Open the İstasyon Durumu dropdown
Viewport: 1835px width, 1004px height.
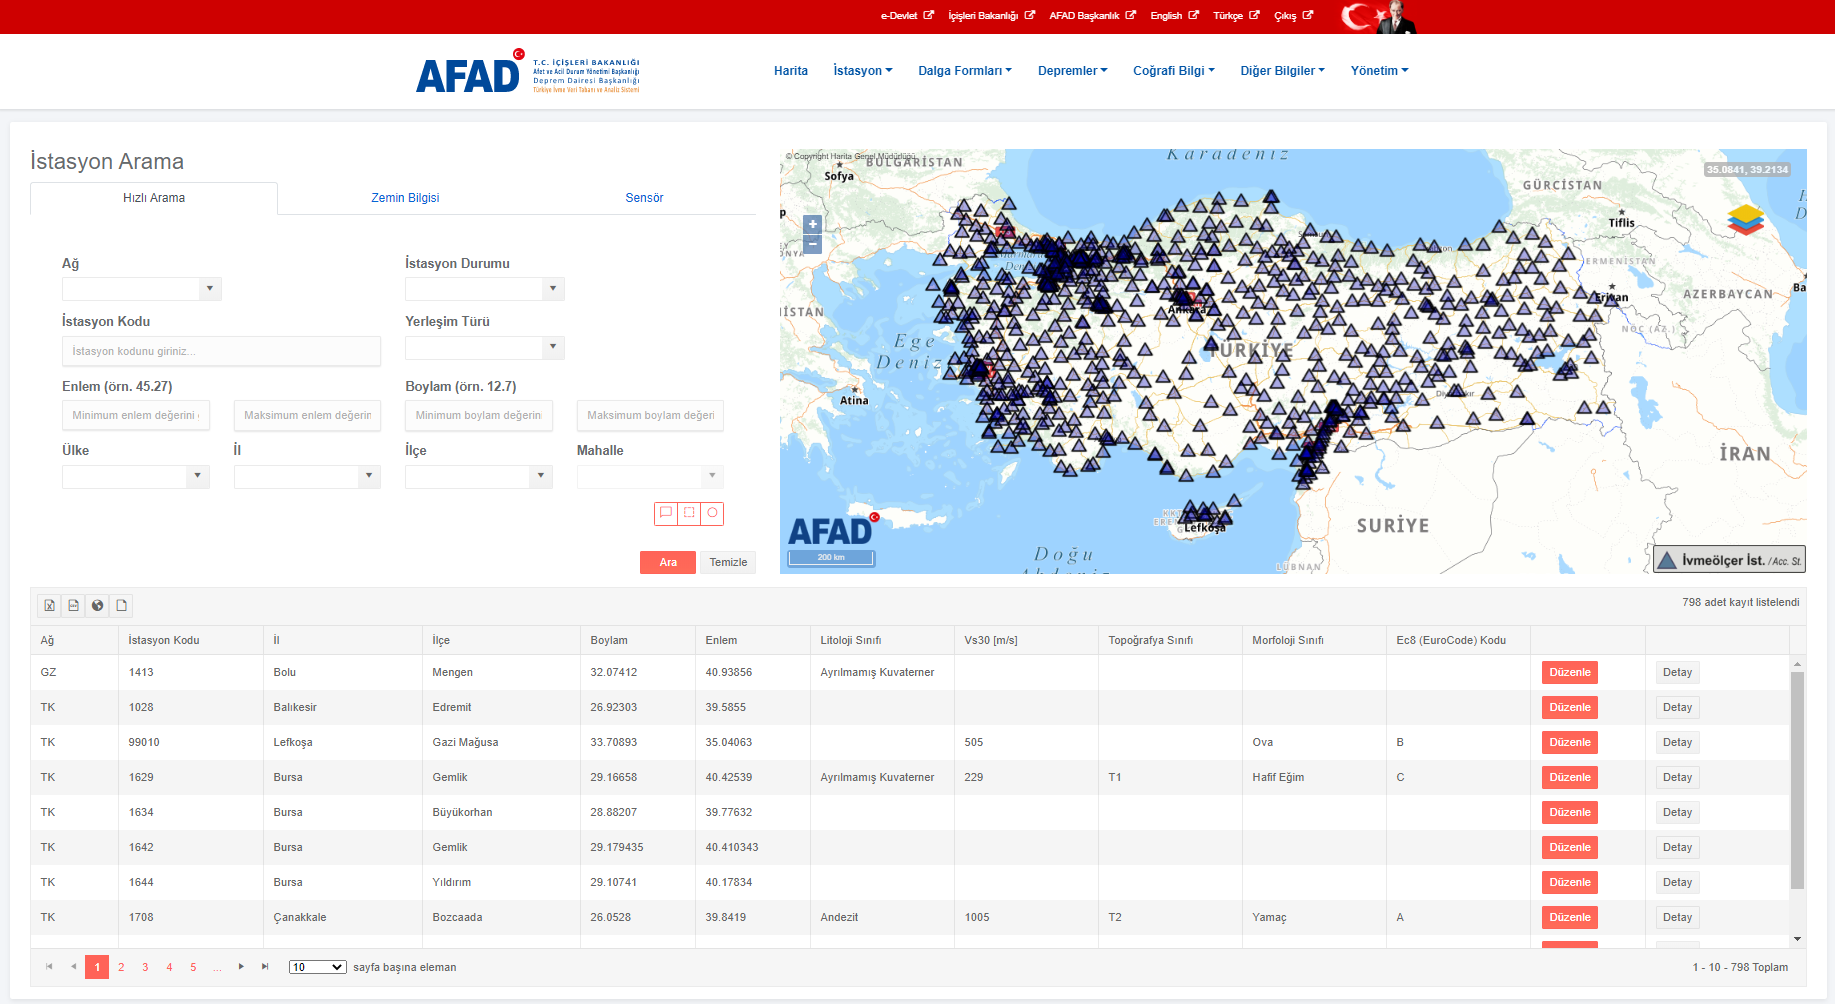(553, 289)
